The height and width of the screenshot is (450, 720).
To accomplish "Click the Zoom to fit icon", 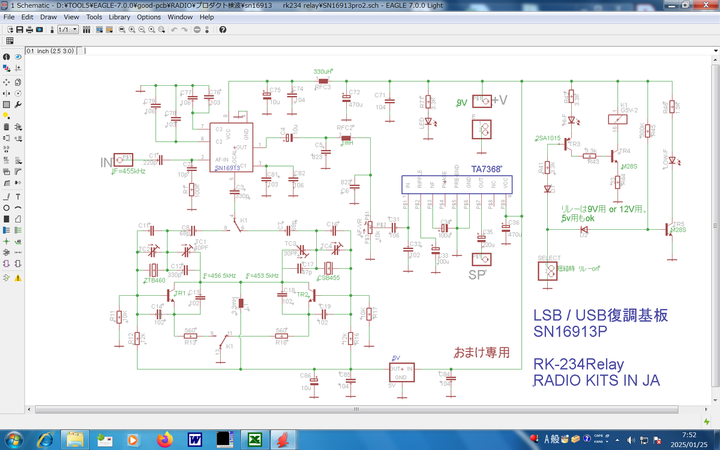I will tap(122, 30).
